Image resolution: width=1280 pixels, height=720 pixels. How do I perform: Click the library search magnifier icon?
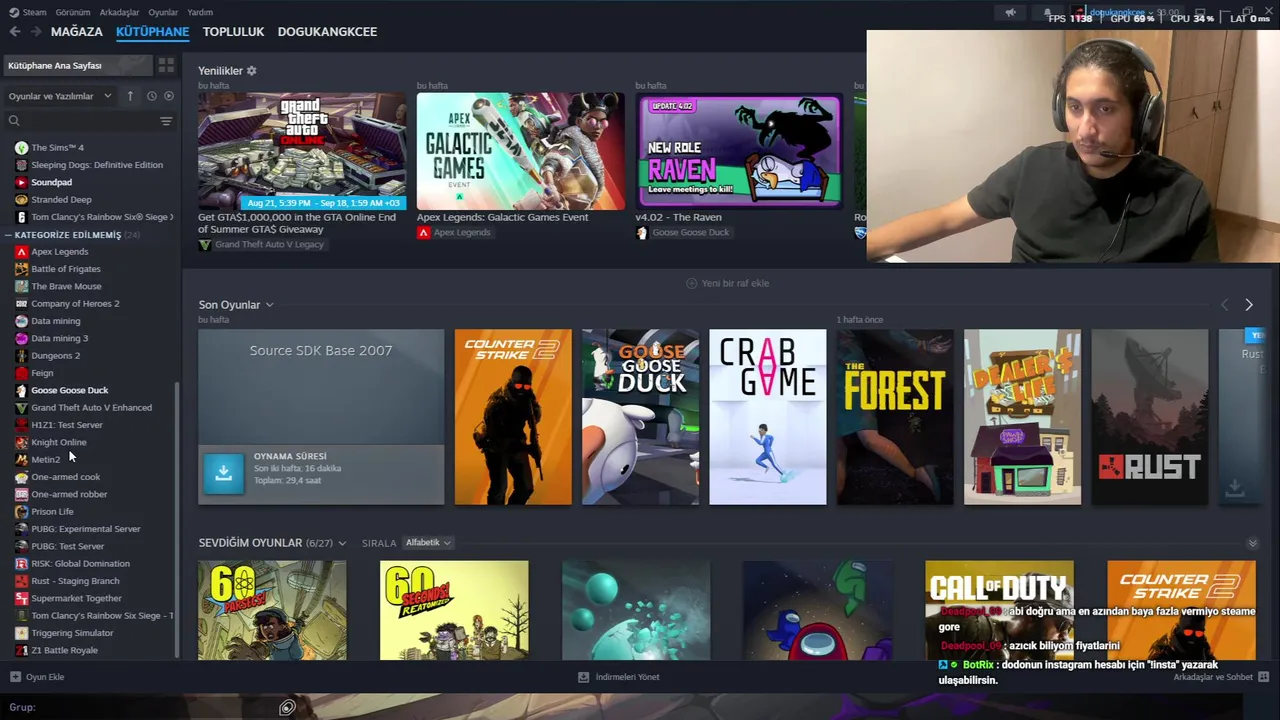coord(14,121)
